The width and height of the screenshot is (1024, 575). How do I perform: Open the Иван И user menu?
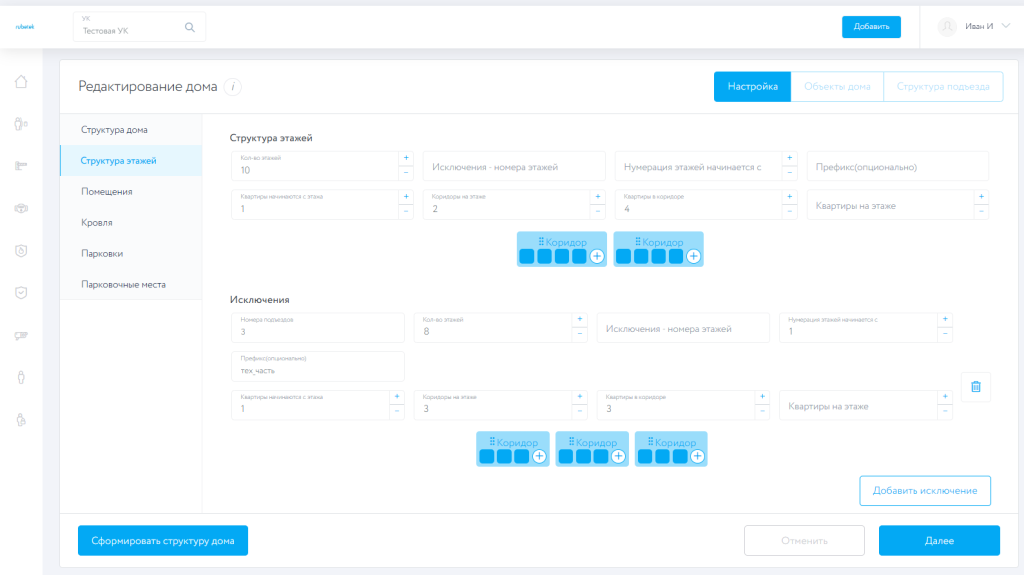click(980, 27)
